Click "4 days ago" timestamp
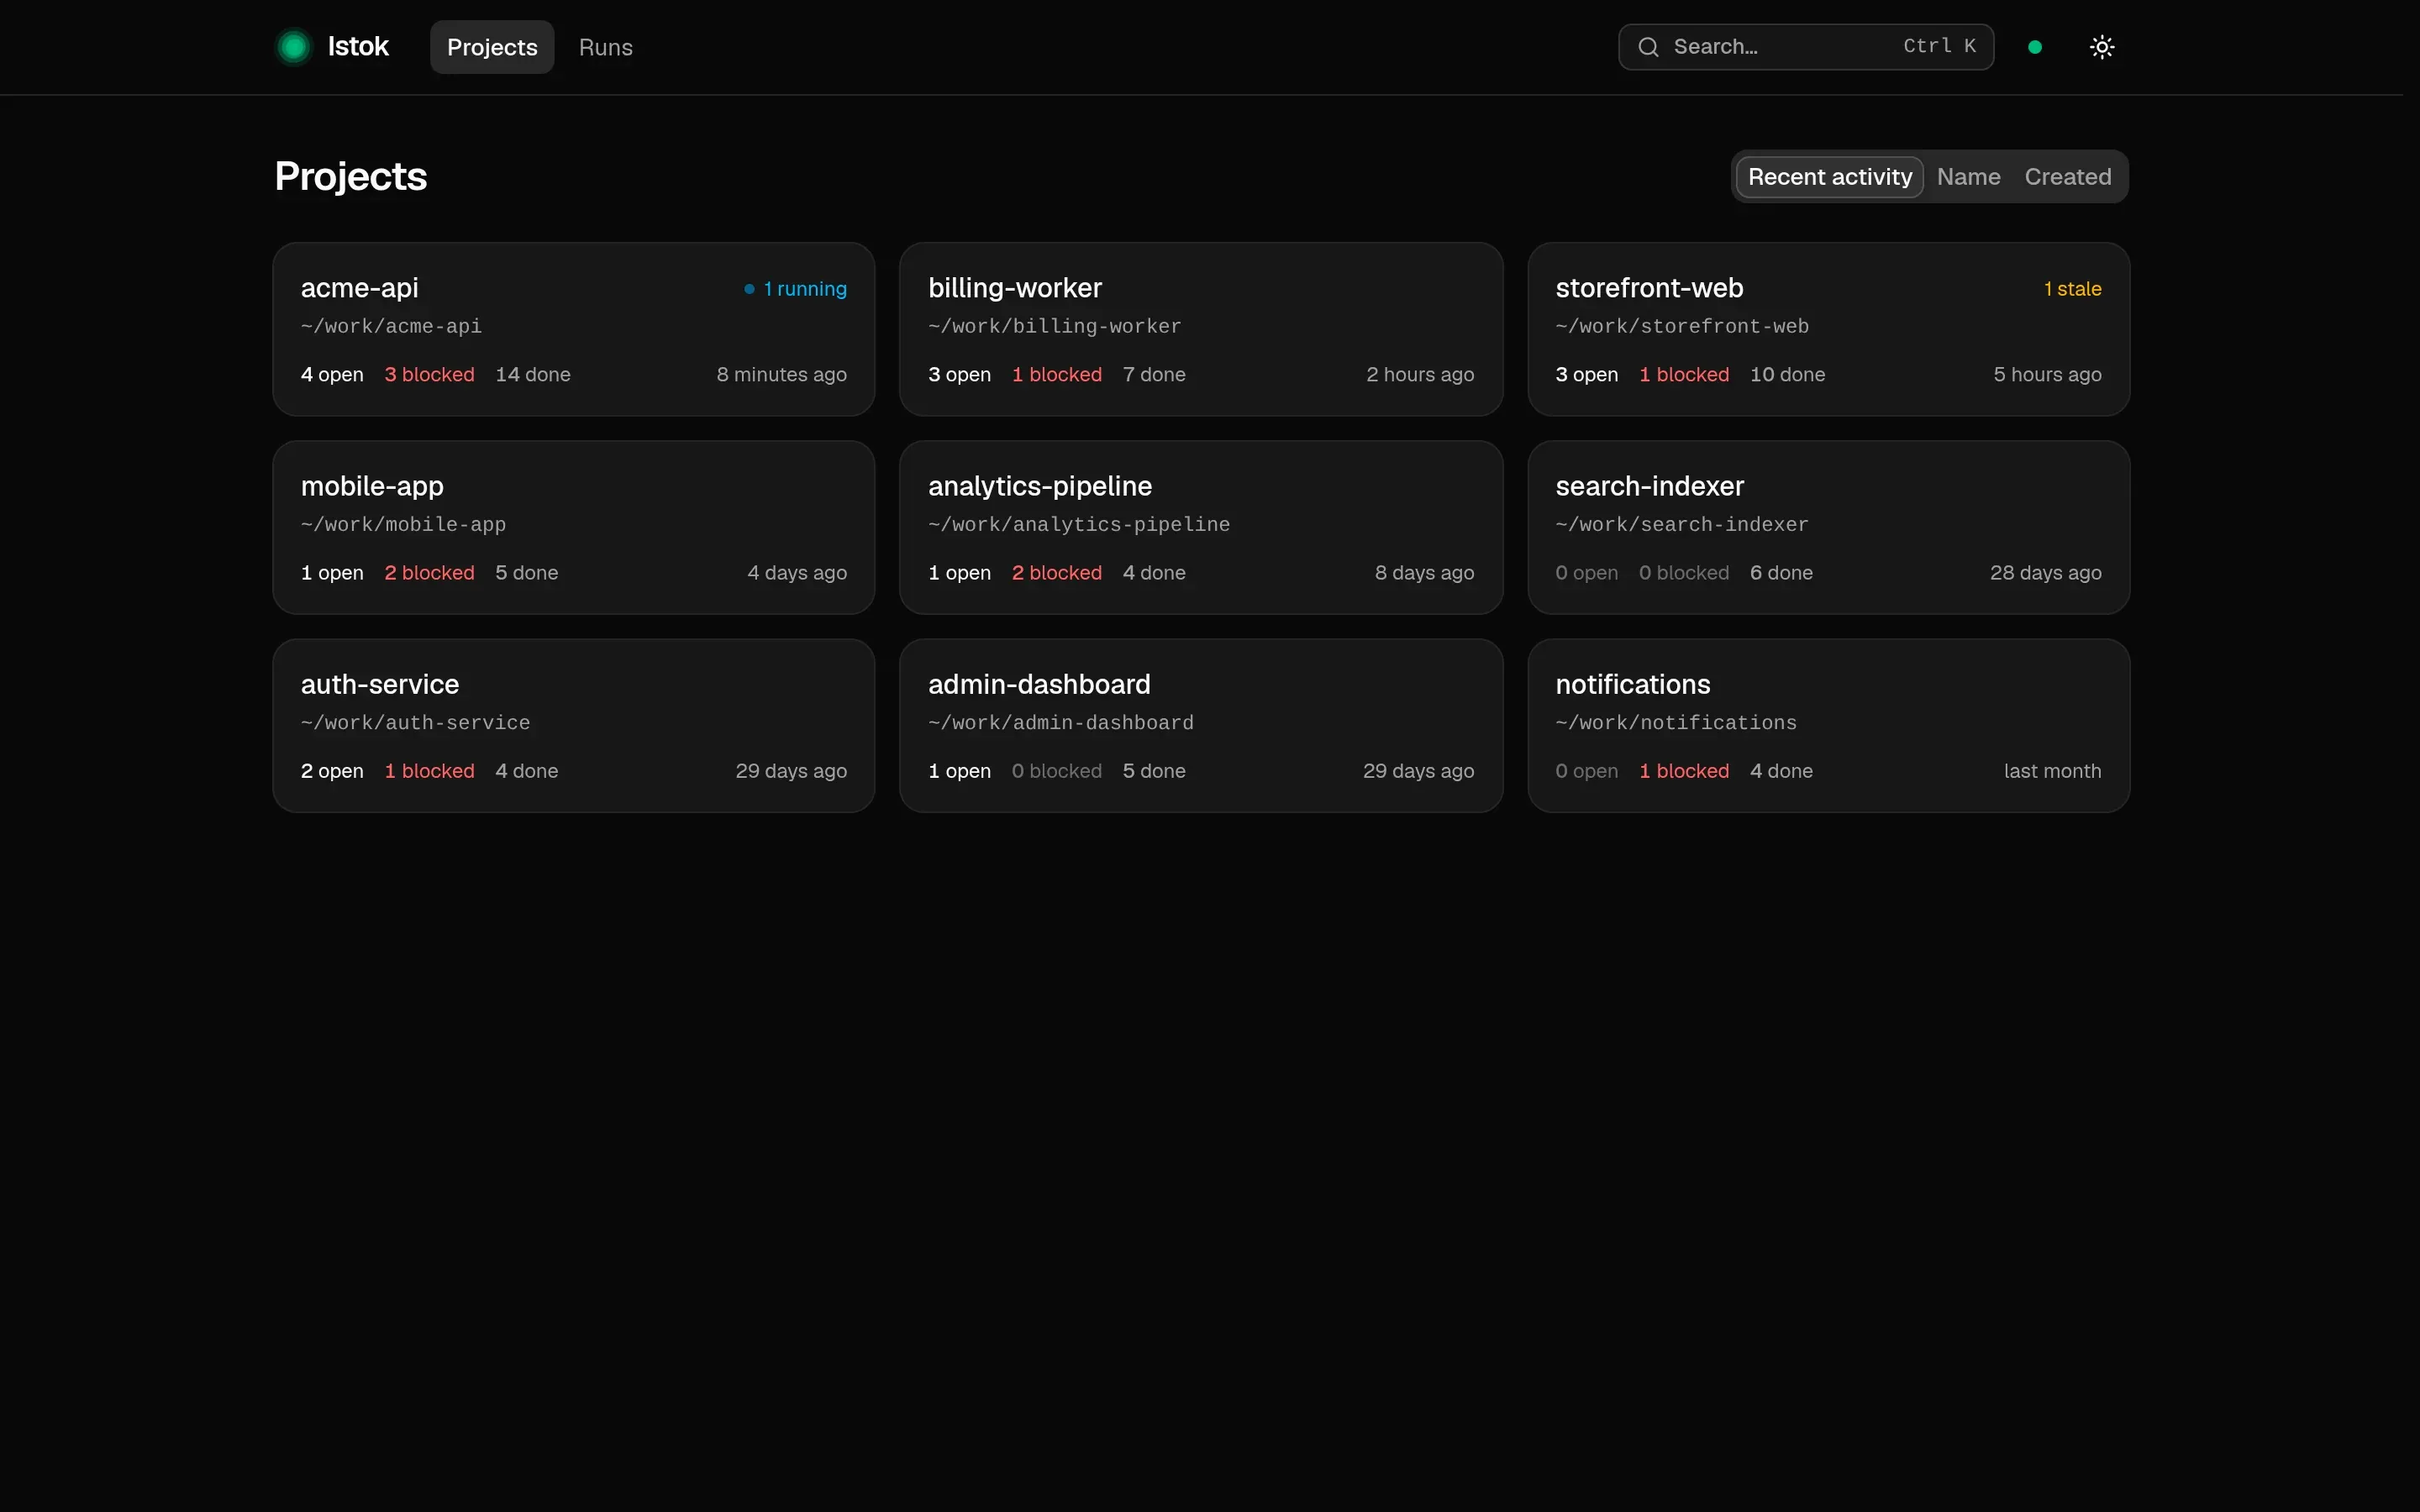 (797, 573)
